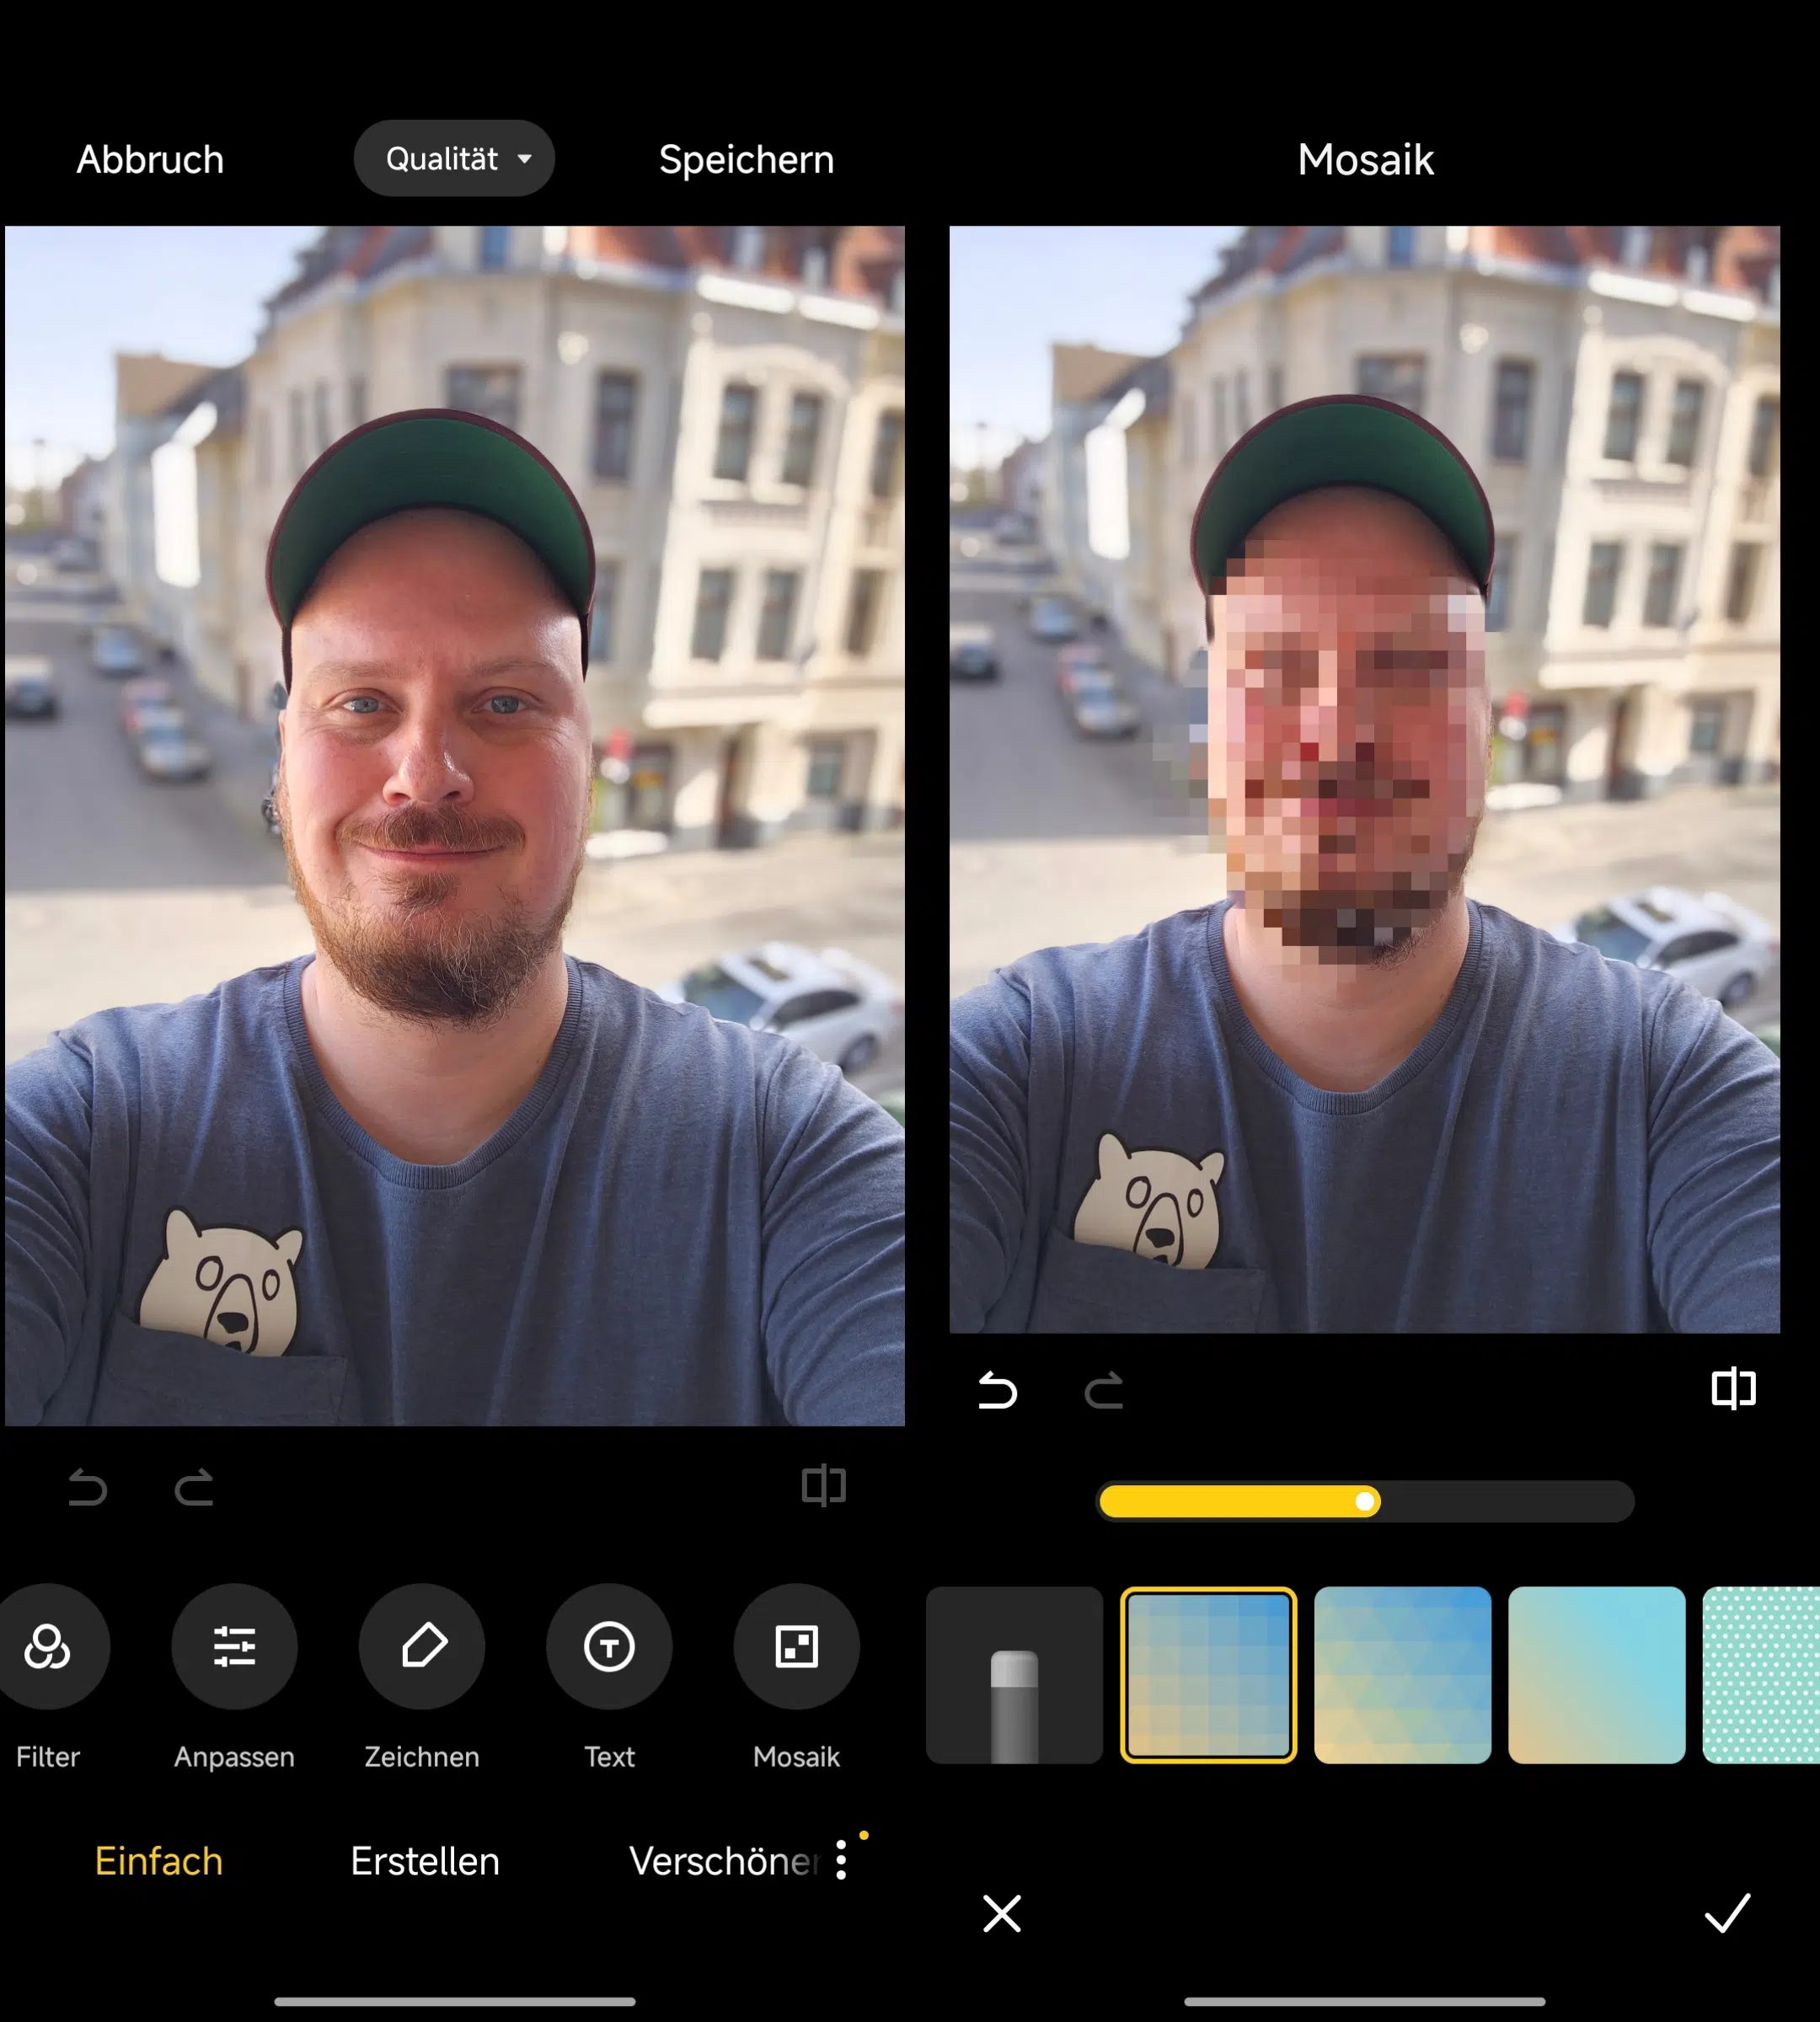Redo in the left editor screen
Image resolution: width=1820 pixels, height=2022 pixels.
point(194,1487)
